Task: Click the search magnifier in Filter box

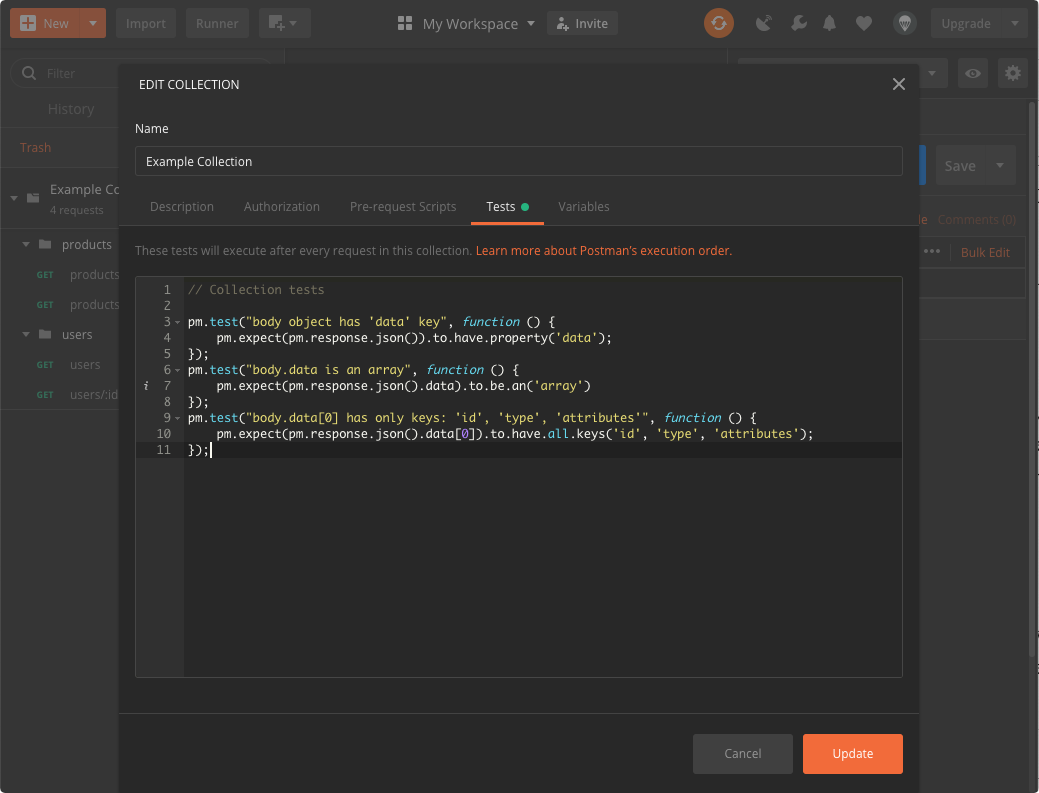Action: (28, 73)
